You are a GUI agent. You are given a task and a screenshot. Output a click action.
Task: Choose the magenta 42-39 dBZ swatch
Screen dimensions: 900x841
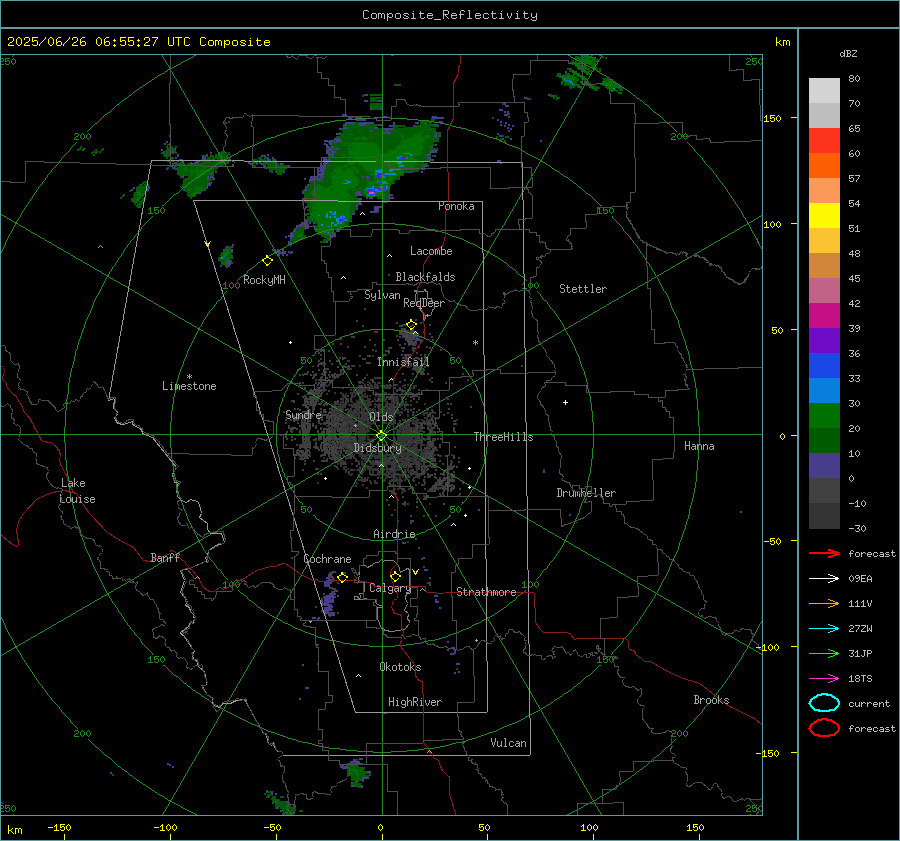[x=824, y=316]
